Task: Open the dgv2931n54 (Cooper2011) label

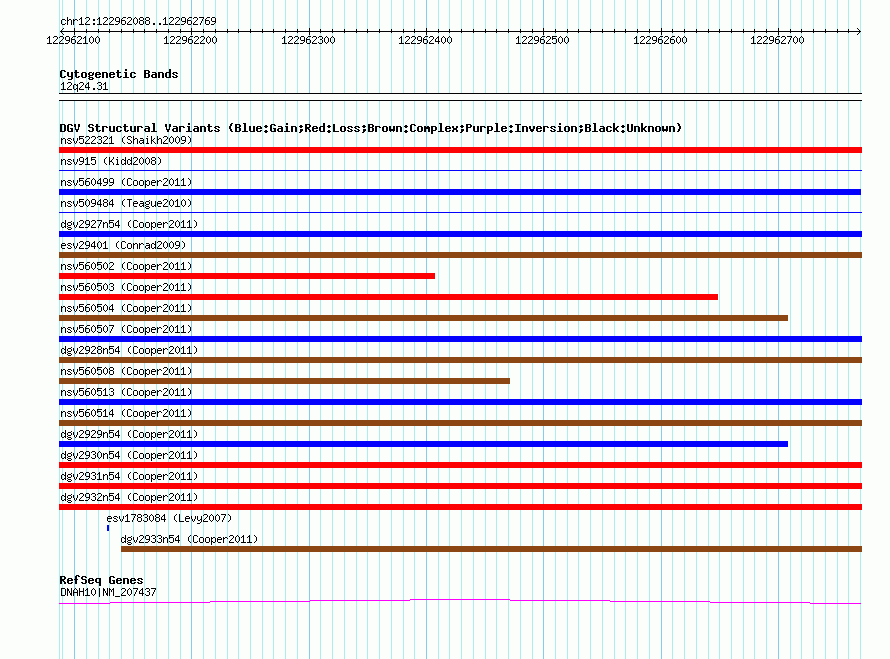Action: (x=129, y=476)
